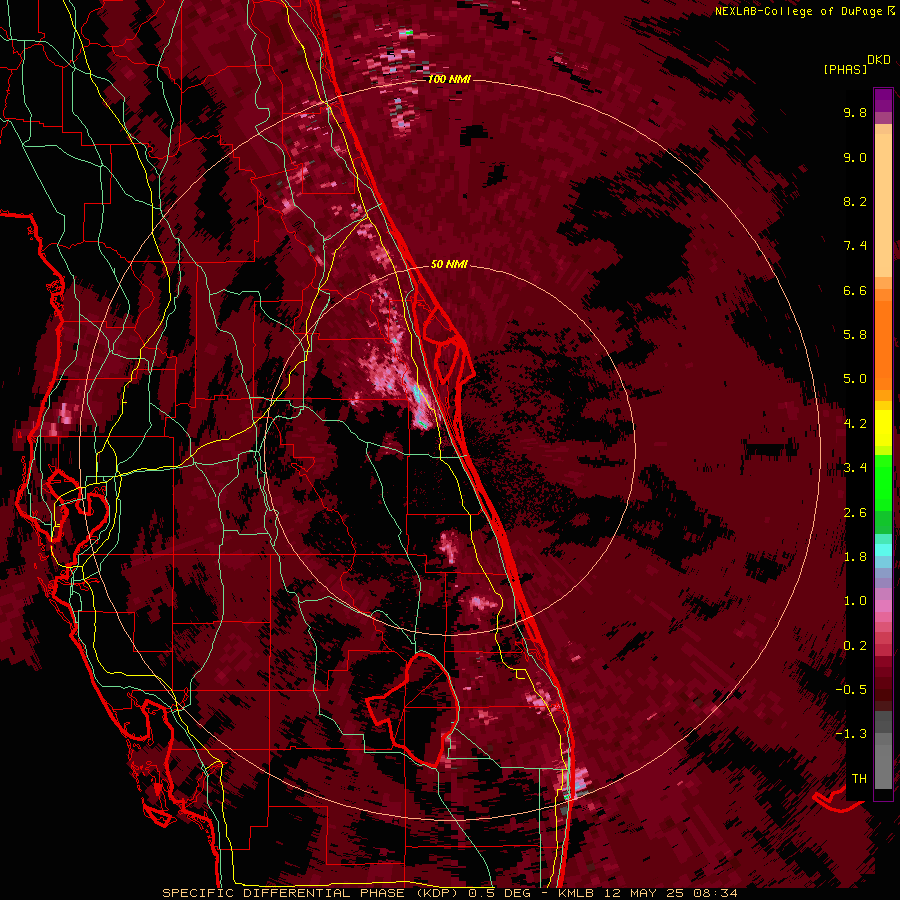Pick the bright green band on color scale
The image size is (900, 900).
883,482
